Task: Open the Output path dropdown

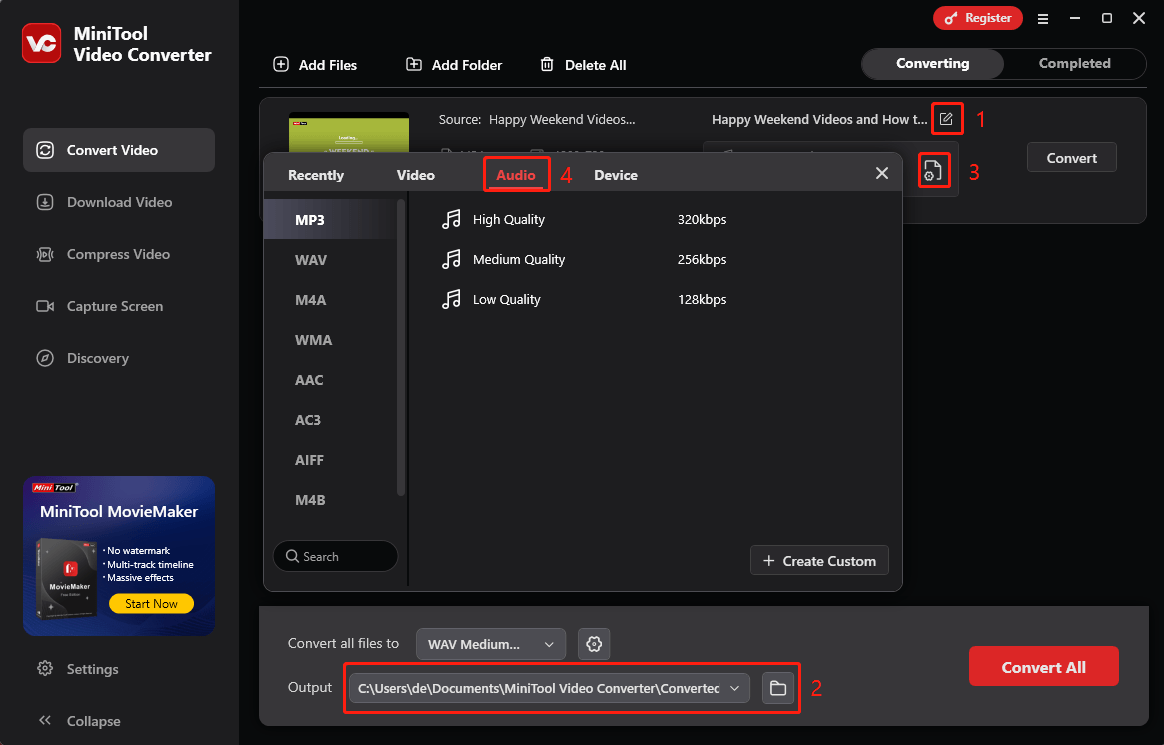Action: (549, 688)
